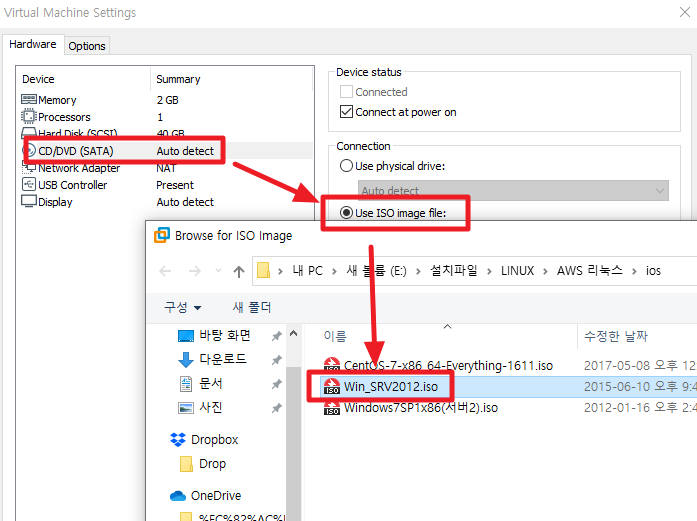Open the Auto detect drive dropdown
The height and width of the screenshot is (521, 697).
[x=513, y=190]
